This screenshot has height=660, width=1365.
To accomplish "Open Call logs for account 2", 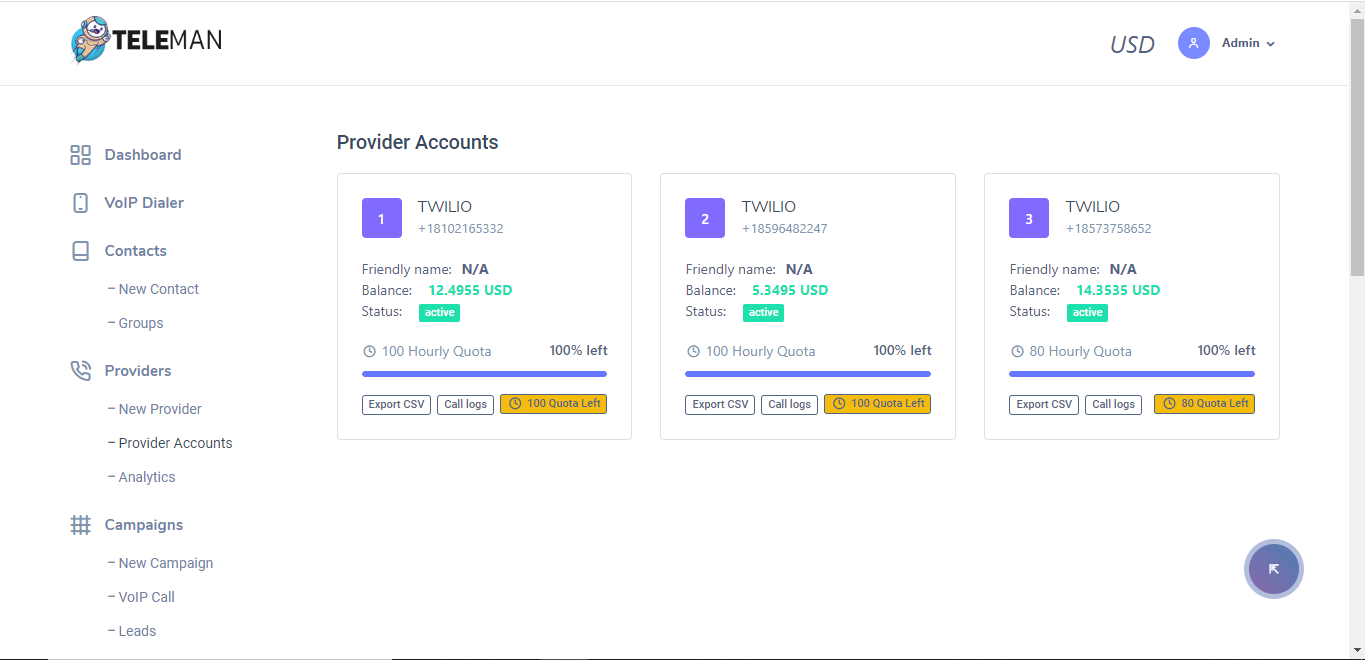I will [x=789, y=404].
